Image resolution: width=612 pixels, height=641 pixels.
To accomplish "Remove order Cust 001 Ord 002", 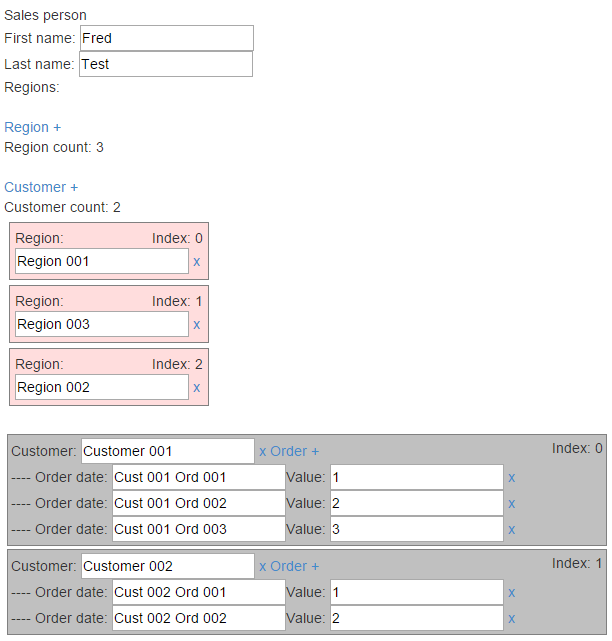I will [511, 504].
